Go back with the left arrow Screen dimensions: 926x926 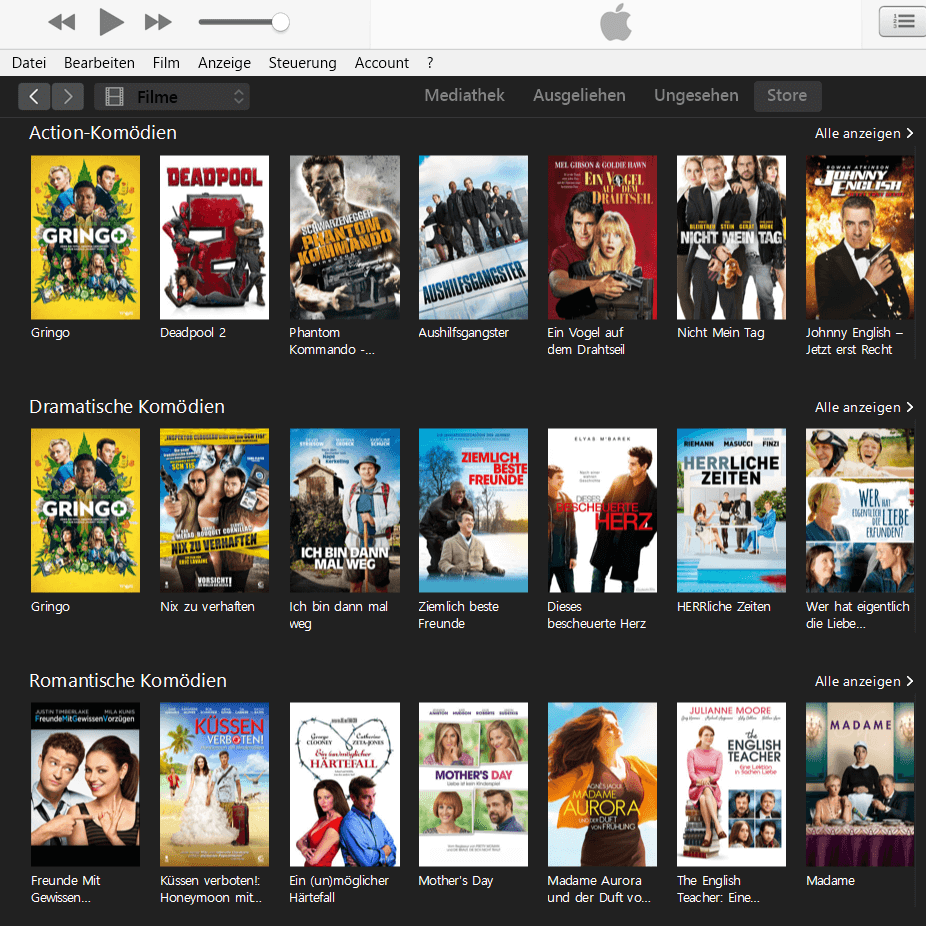click(x=34, y=96)
